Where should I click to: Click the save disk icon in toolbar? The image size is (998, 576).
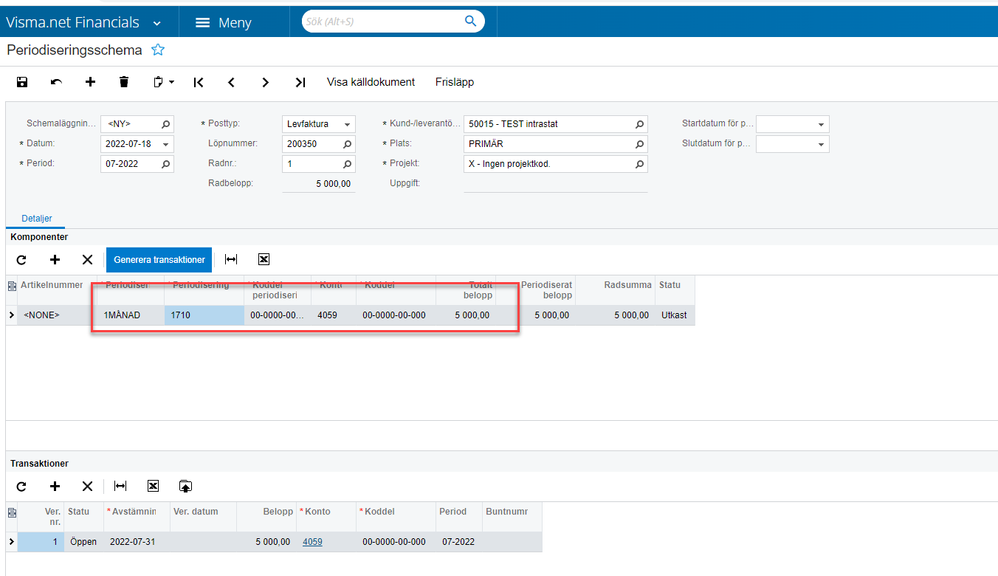pos(22,82)
